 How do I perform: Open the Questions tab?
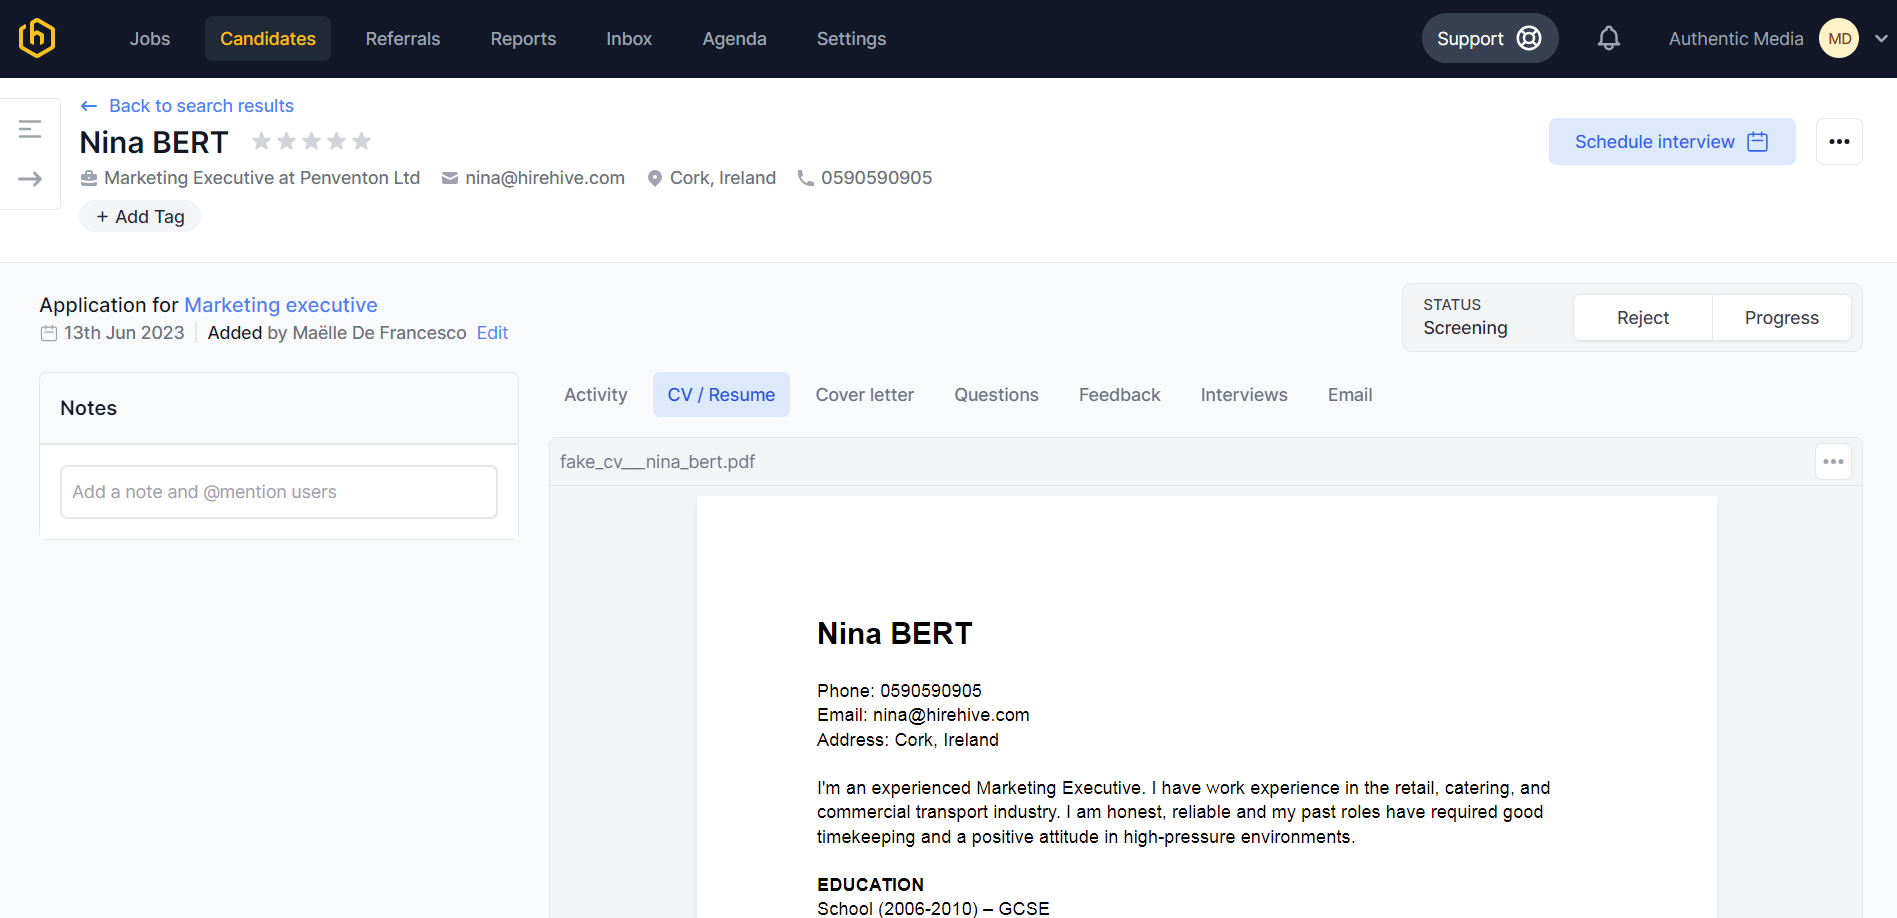point(996,395)
